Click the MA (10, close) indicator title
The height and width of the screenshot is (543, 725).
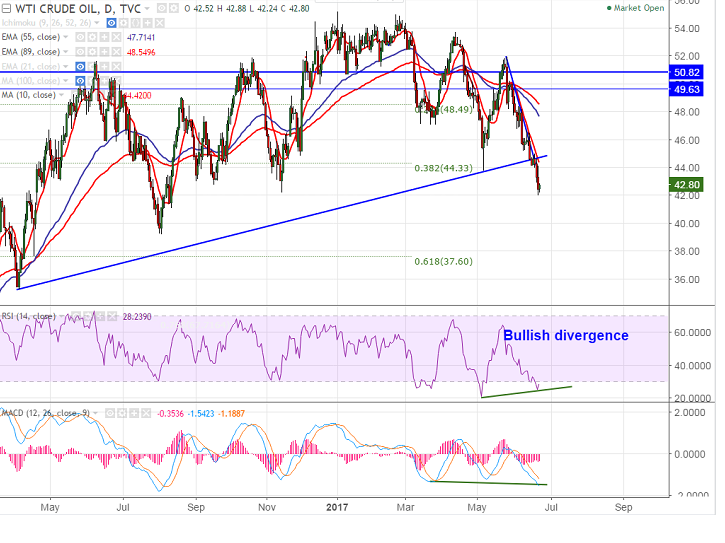click(x=28, y=95)
